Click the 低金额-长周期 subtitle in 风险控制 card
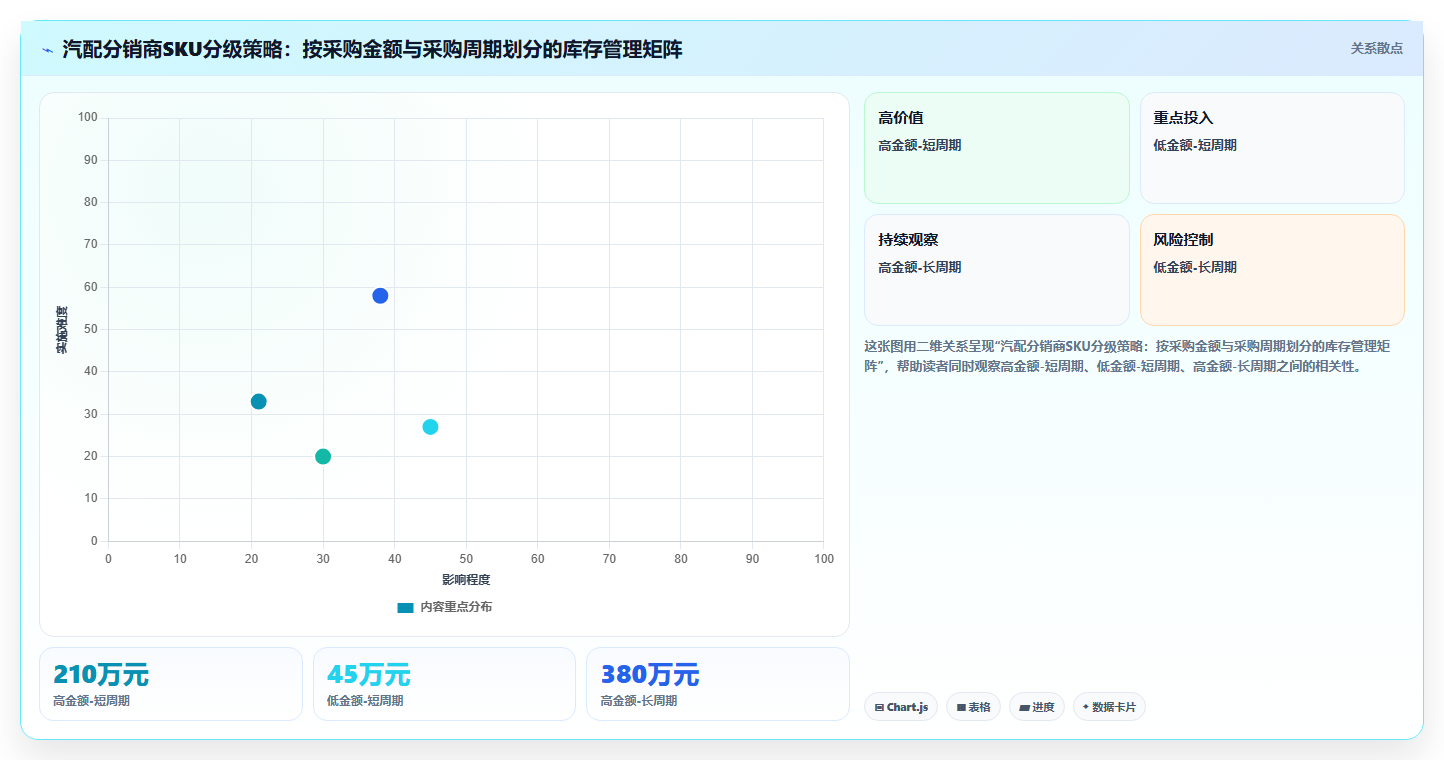The width and height of the screenshot is (1444, 760). coord(1195,268)
